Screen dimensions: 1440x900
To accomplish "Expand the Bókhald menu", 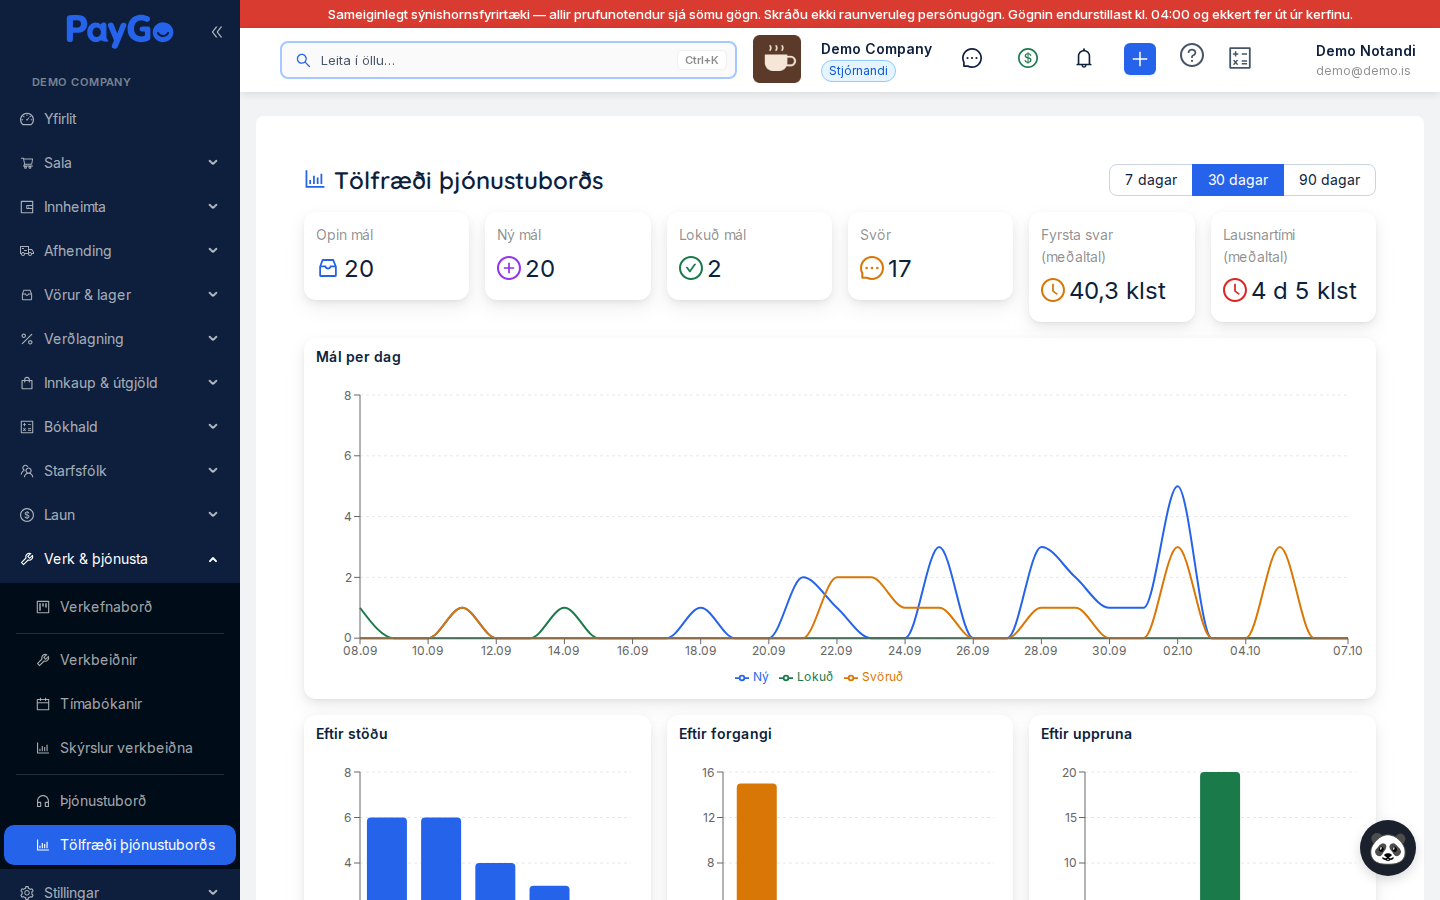I will tap(120, 427).
